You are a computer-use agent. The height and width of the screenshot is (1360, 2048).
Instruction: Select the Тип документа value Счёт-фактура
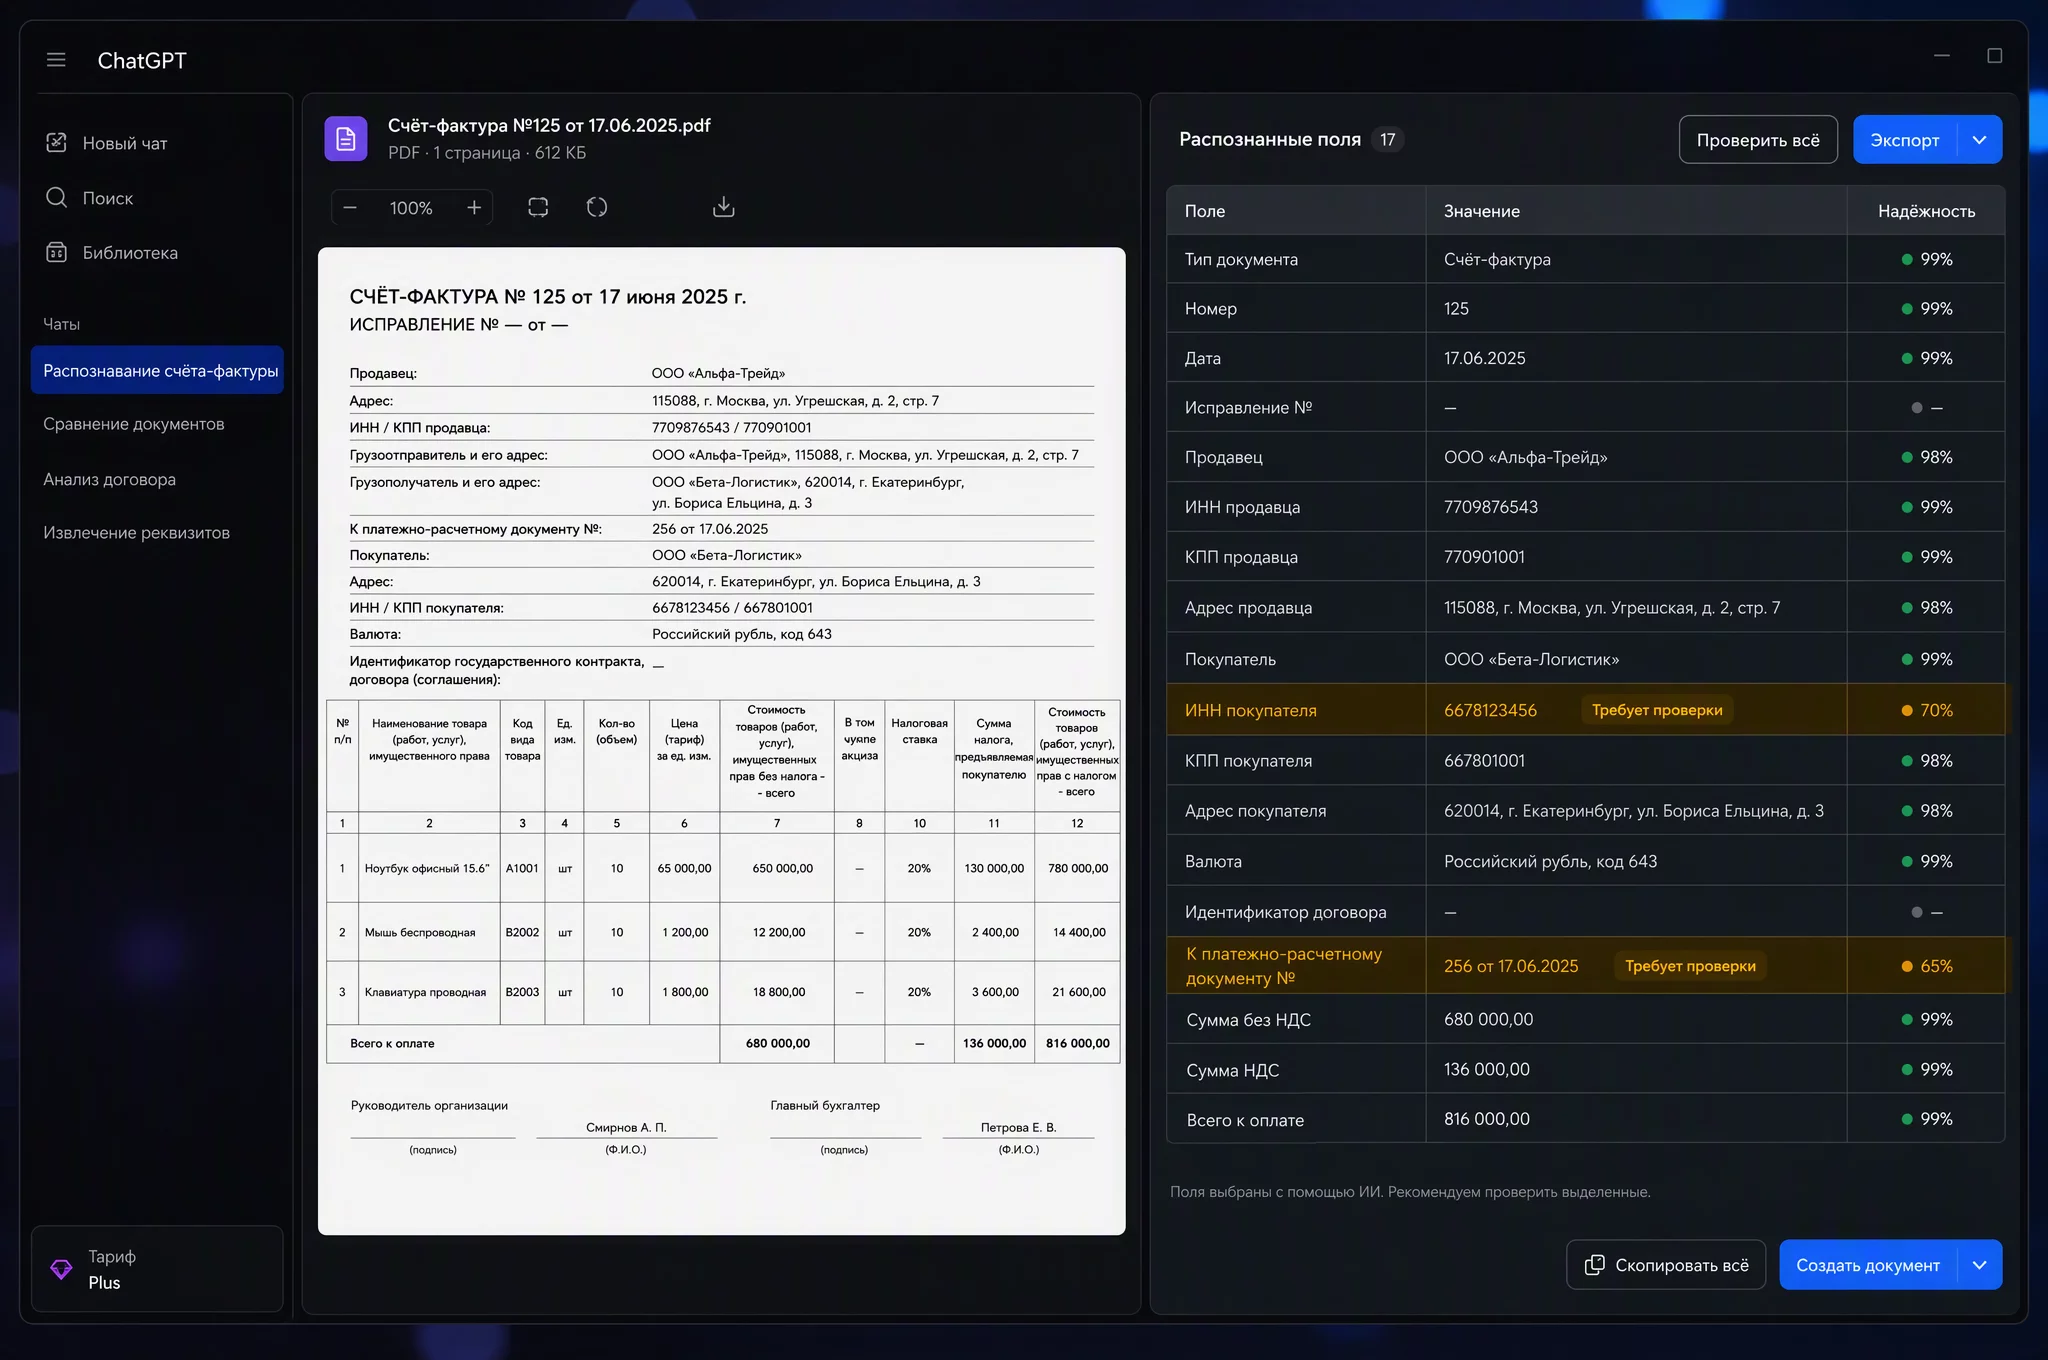[x=1497, y=259]
